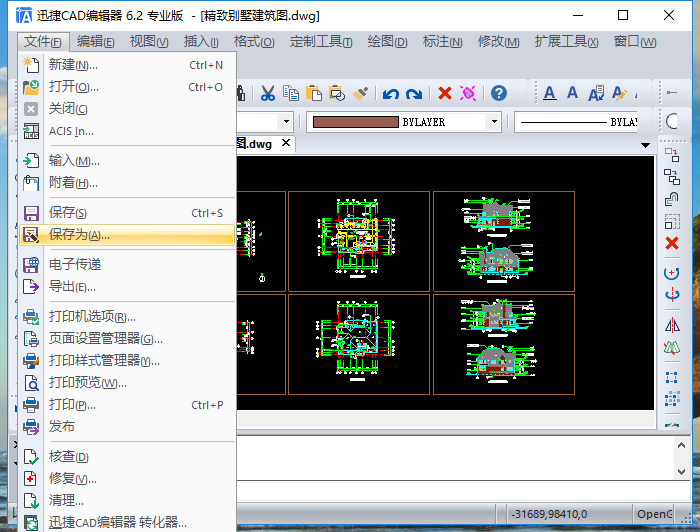
Task: Click the Array grid icon in right toolbar
Action: tap(672, 399)
